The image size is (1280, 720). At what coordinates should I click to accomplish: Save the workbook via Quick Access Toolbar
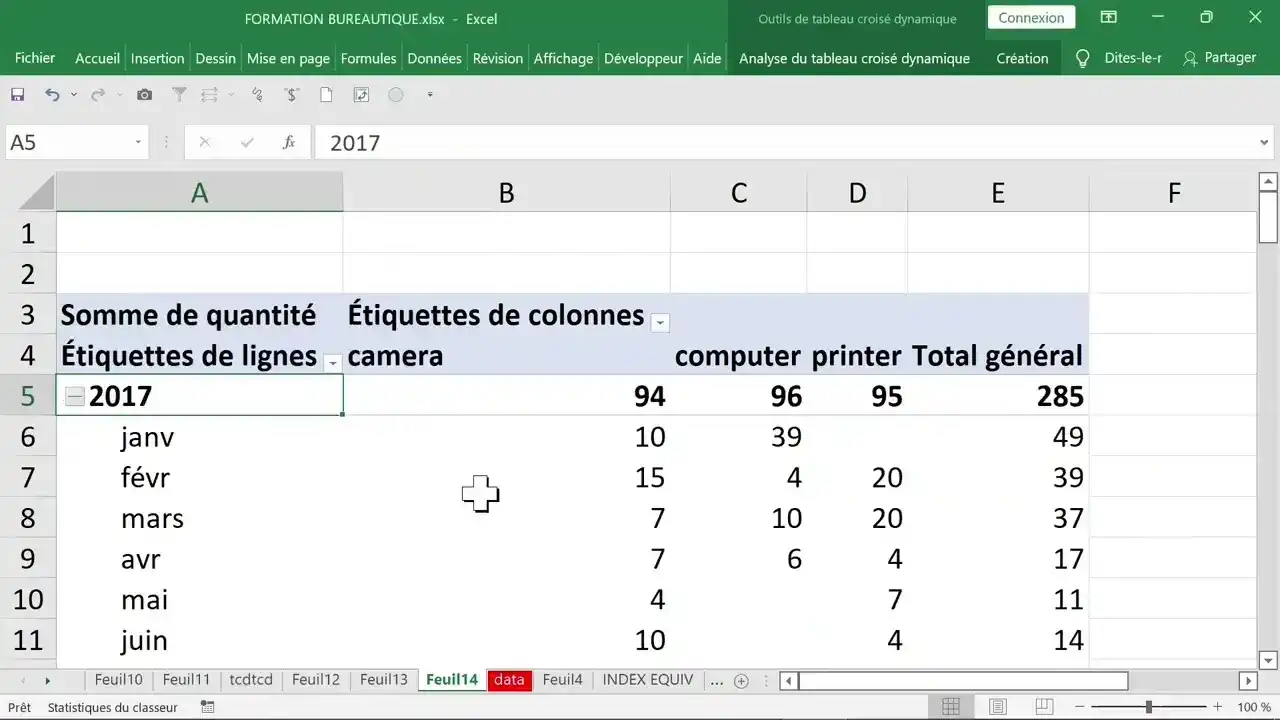(17, 94)
